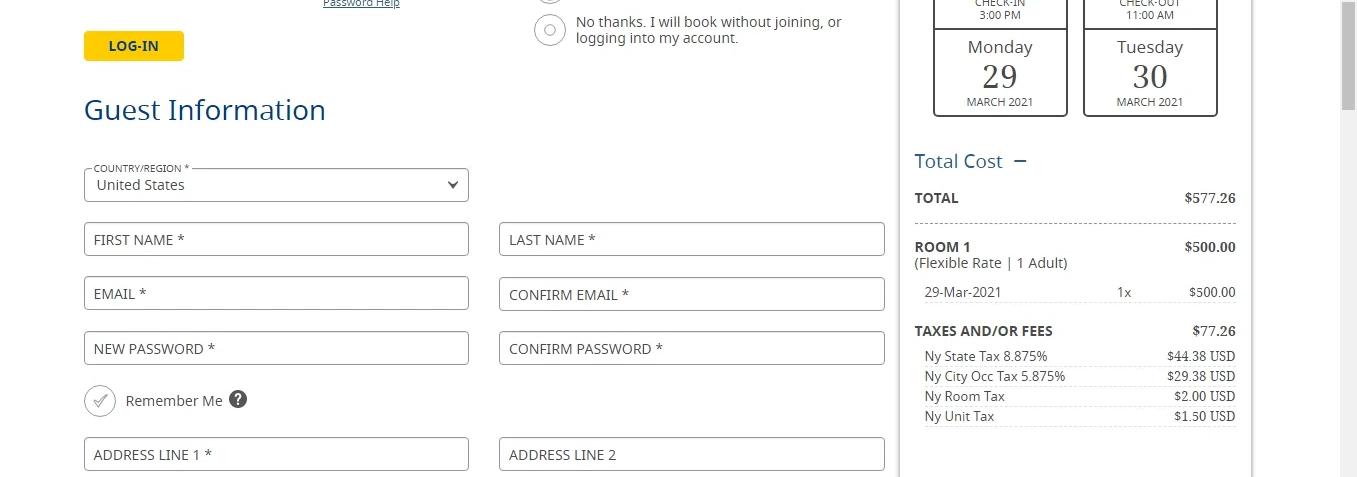Screen dimensions: 1357x477
Task: Click the New Password field
Action: point(276,348)
